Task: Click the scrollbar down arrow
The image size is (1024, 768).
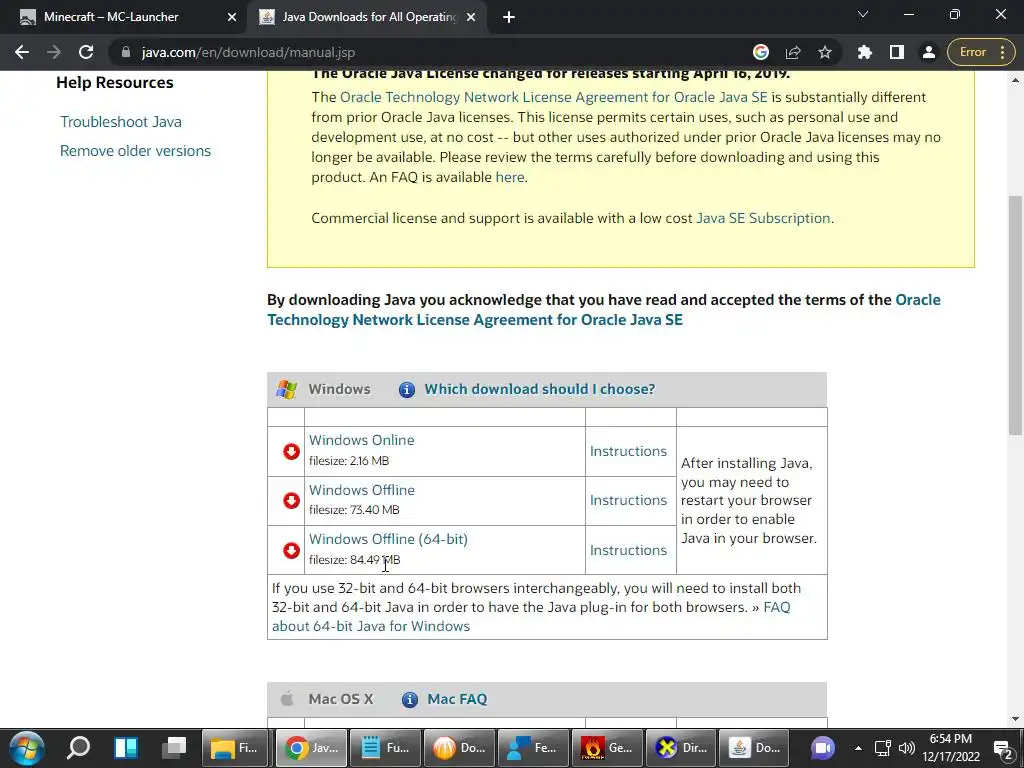Action: click(x=1015, y=719)
